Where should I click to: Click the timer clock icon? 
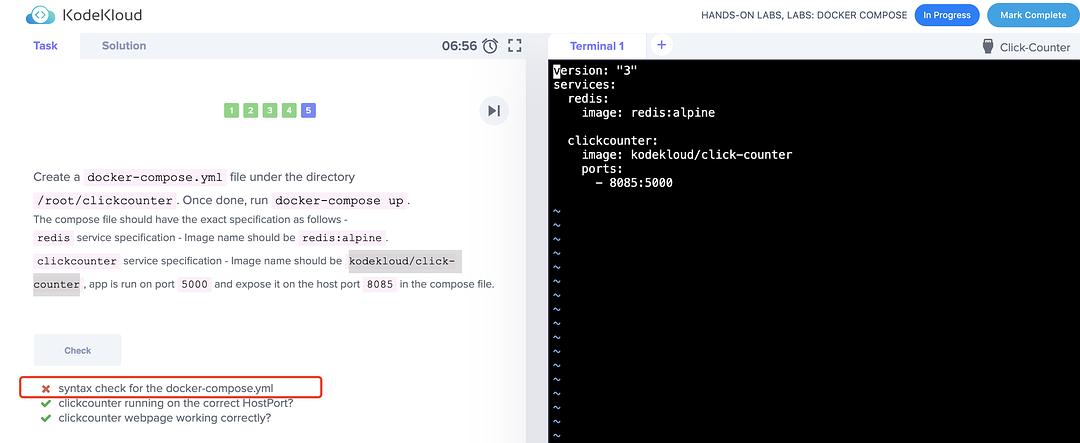490,46
